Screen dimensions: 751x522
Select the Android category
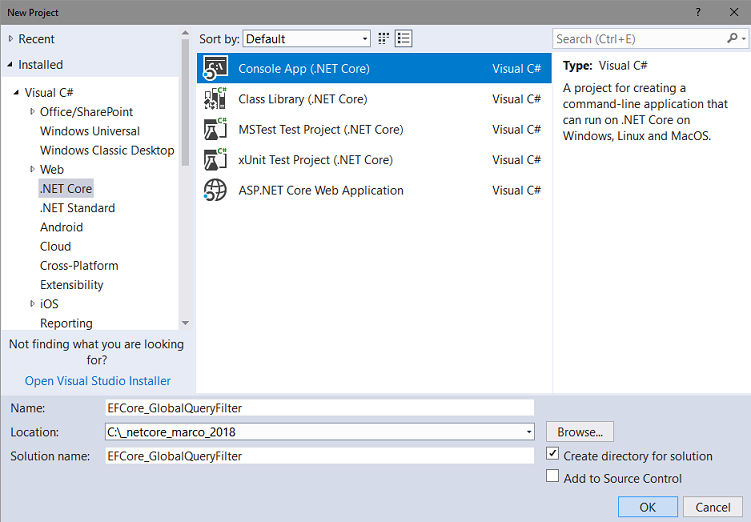click(61, 227)
